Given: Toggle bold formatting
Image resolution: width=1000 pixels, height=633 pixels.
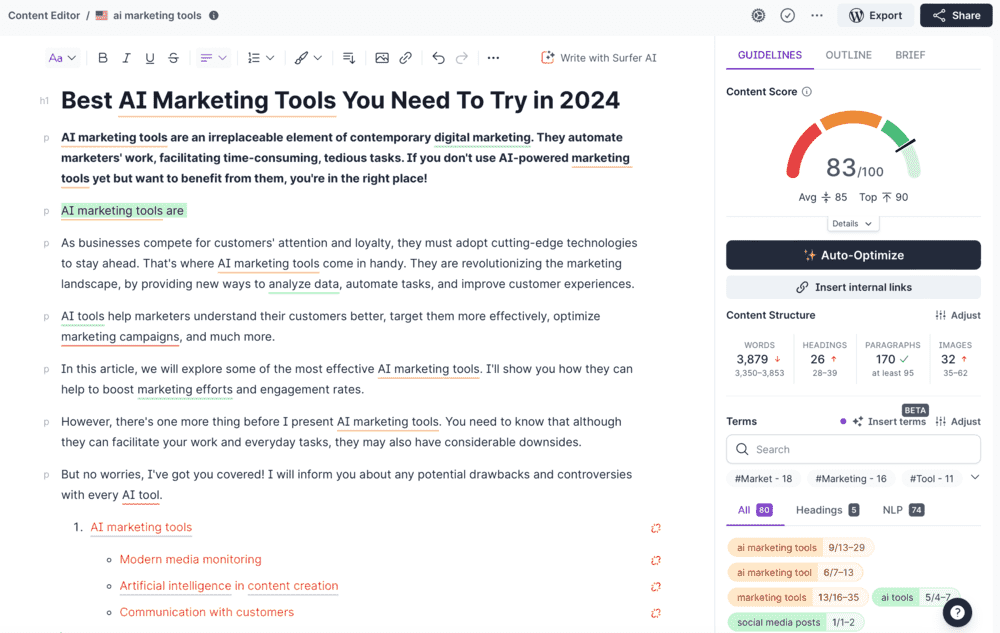Looking at the screenshot, I should [103, 58].
